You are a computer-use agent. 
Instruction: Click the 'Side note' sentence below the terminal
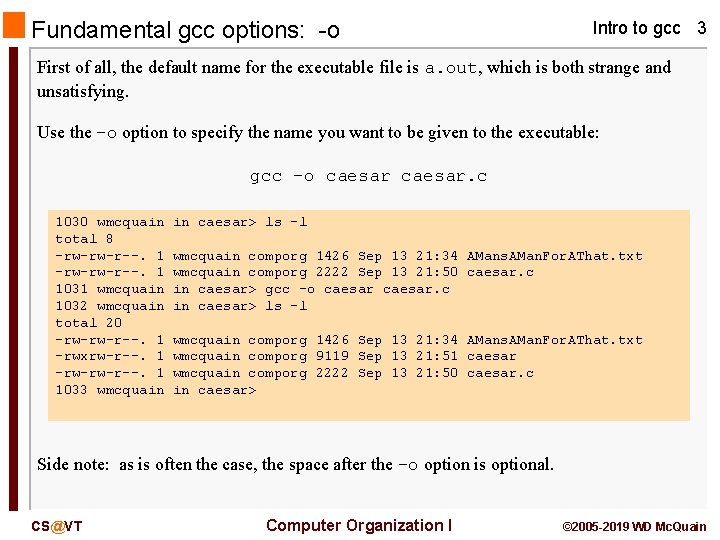tap(295, 464)
